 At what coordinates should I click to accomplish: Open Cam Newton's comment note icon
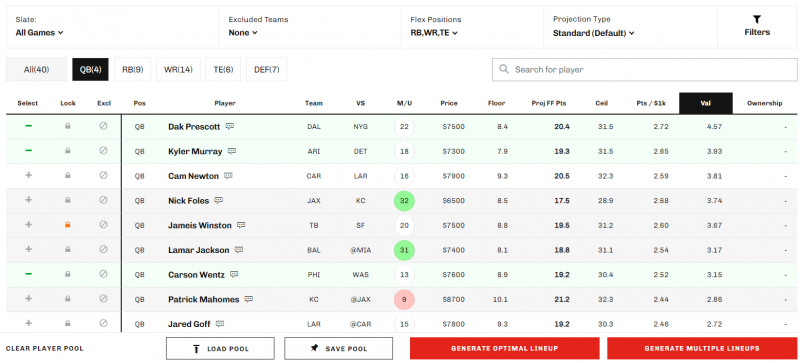(x=228, y=176)
